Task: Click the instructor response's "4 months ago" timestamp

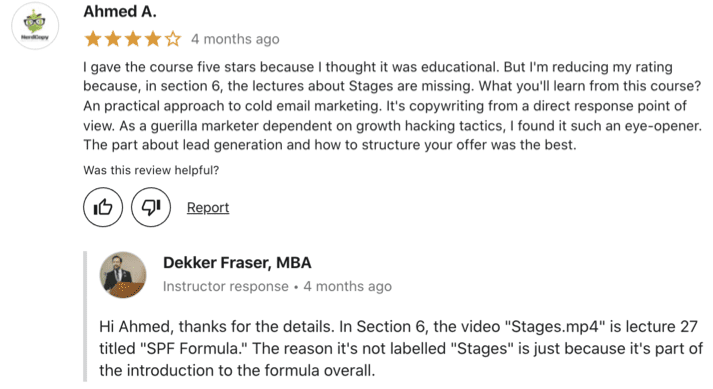Action: click(347, 286)
